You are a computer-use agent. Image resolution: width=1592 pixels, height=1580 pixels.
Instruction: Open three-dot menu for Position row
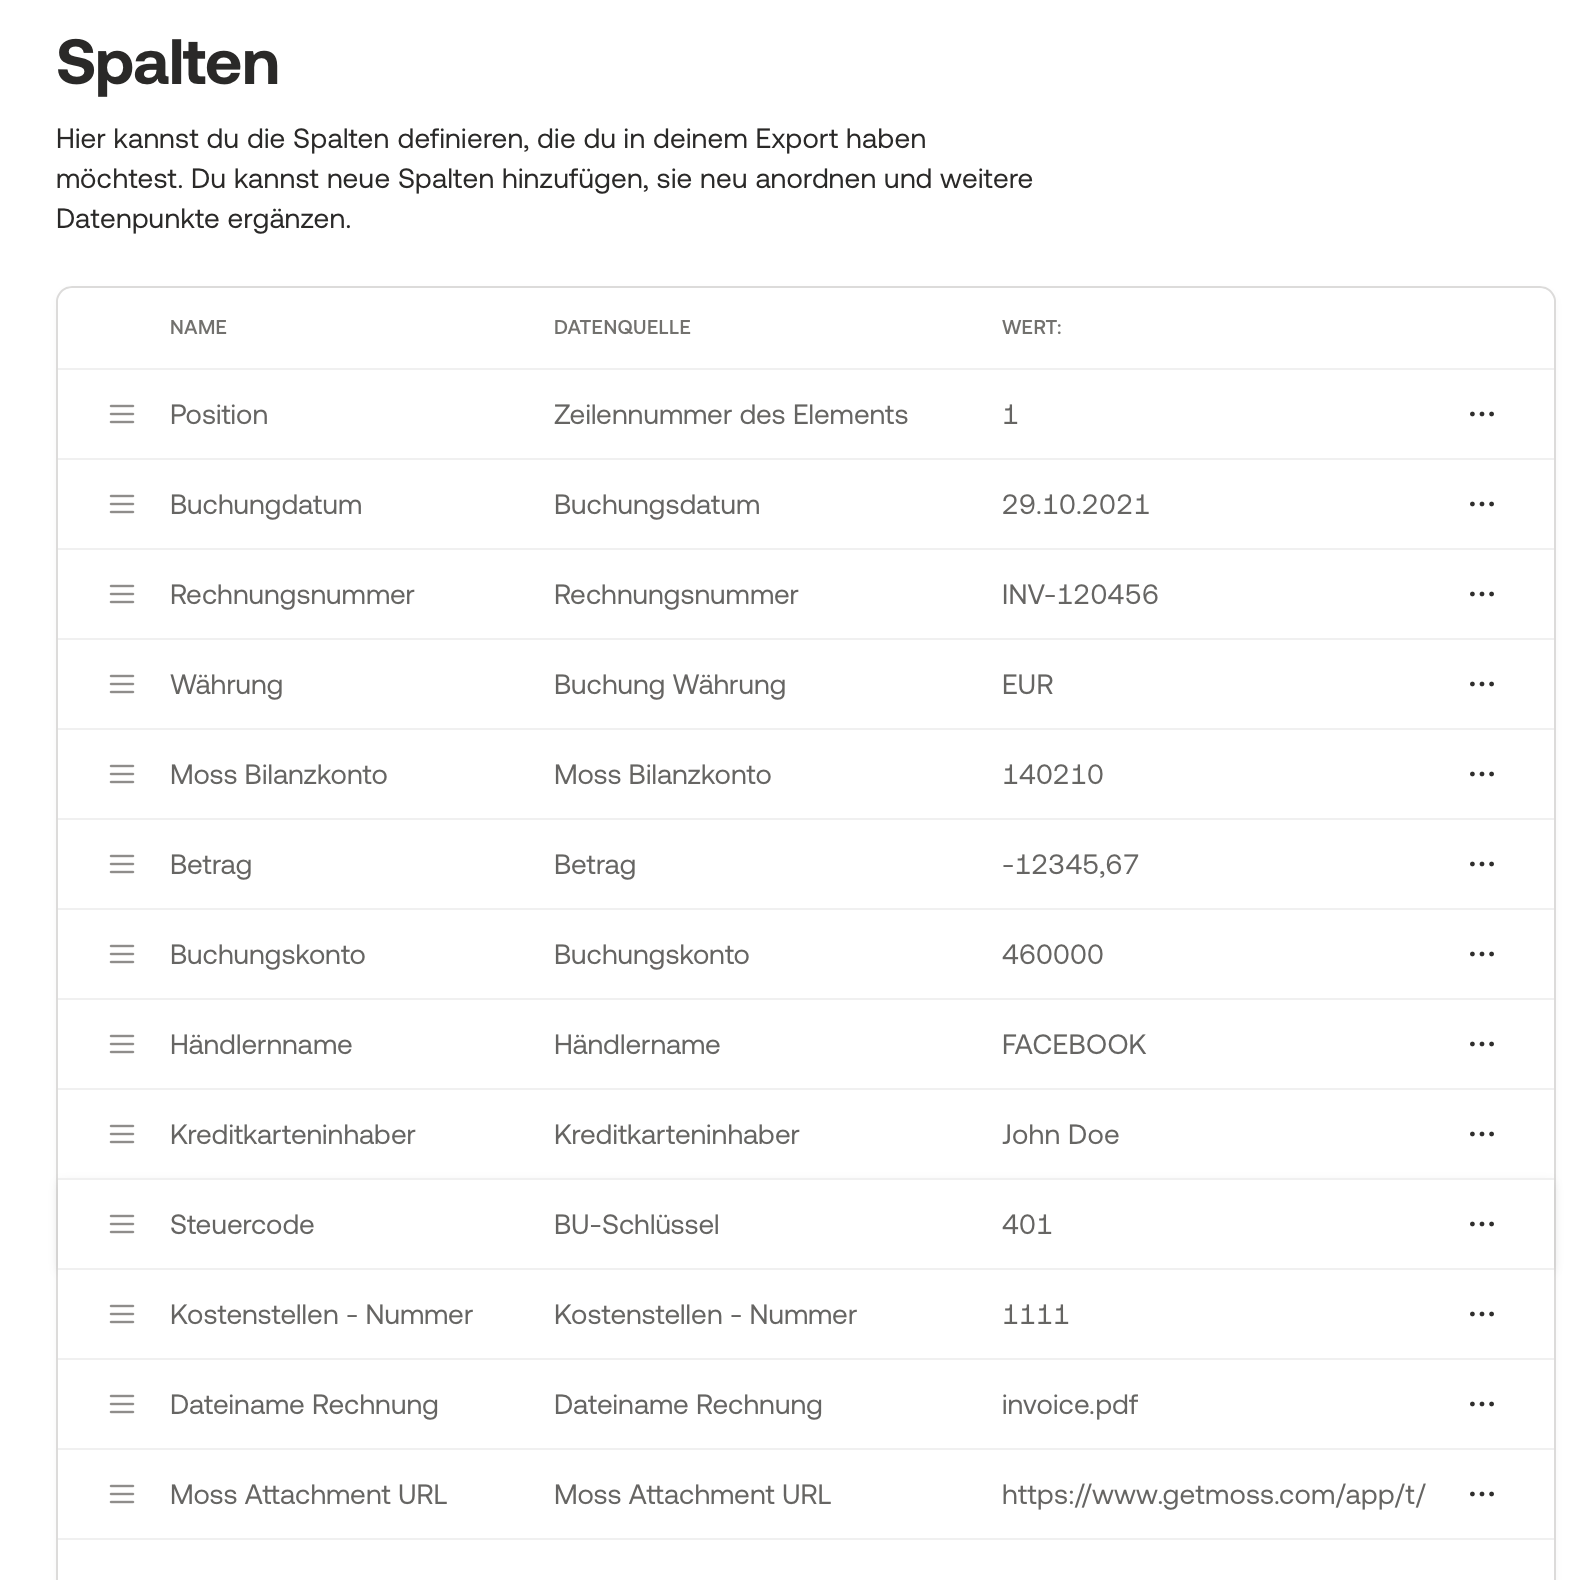click(1482, 414)
